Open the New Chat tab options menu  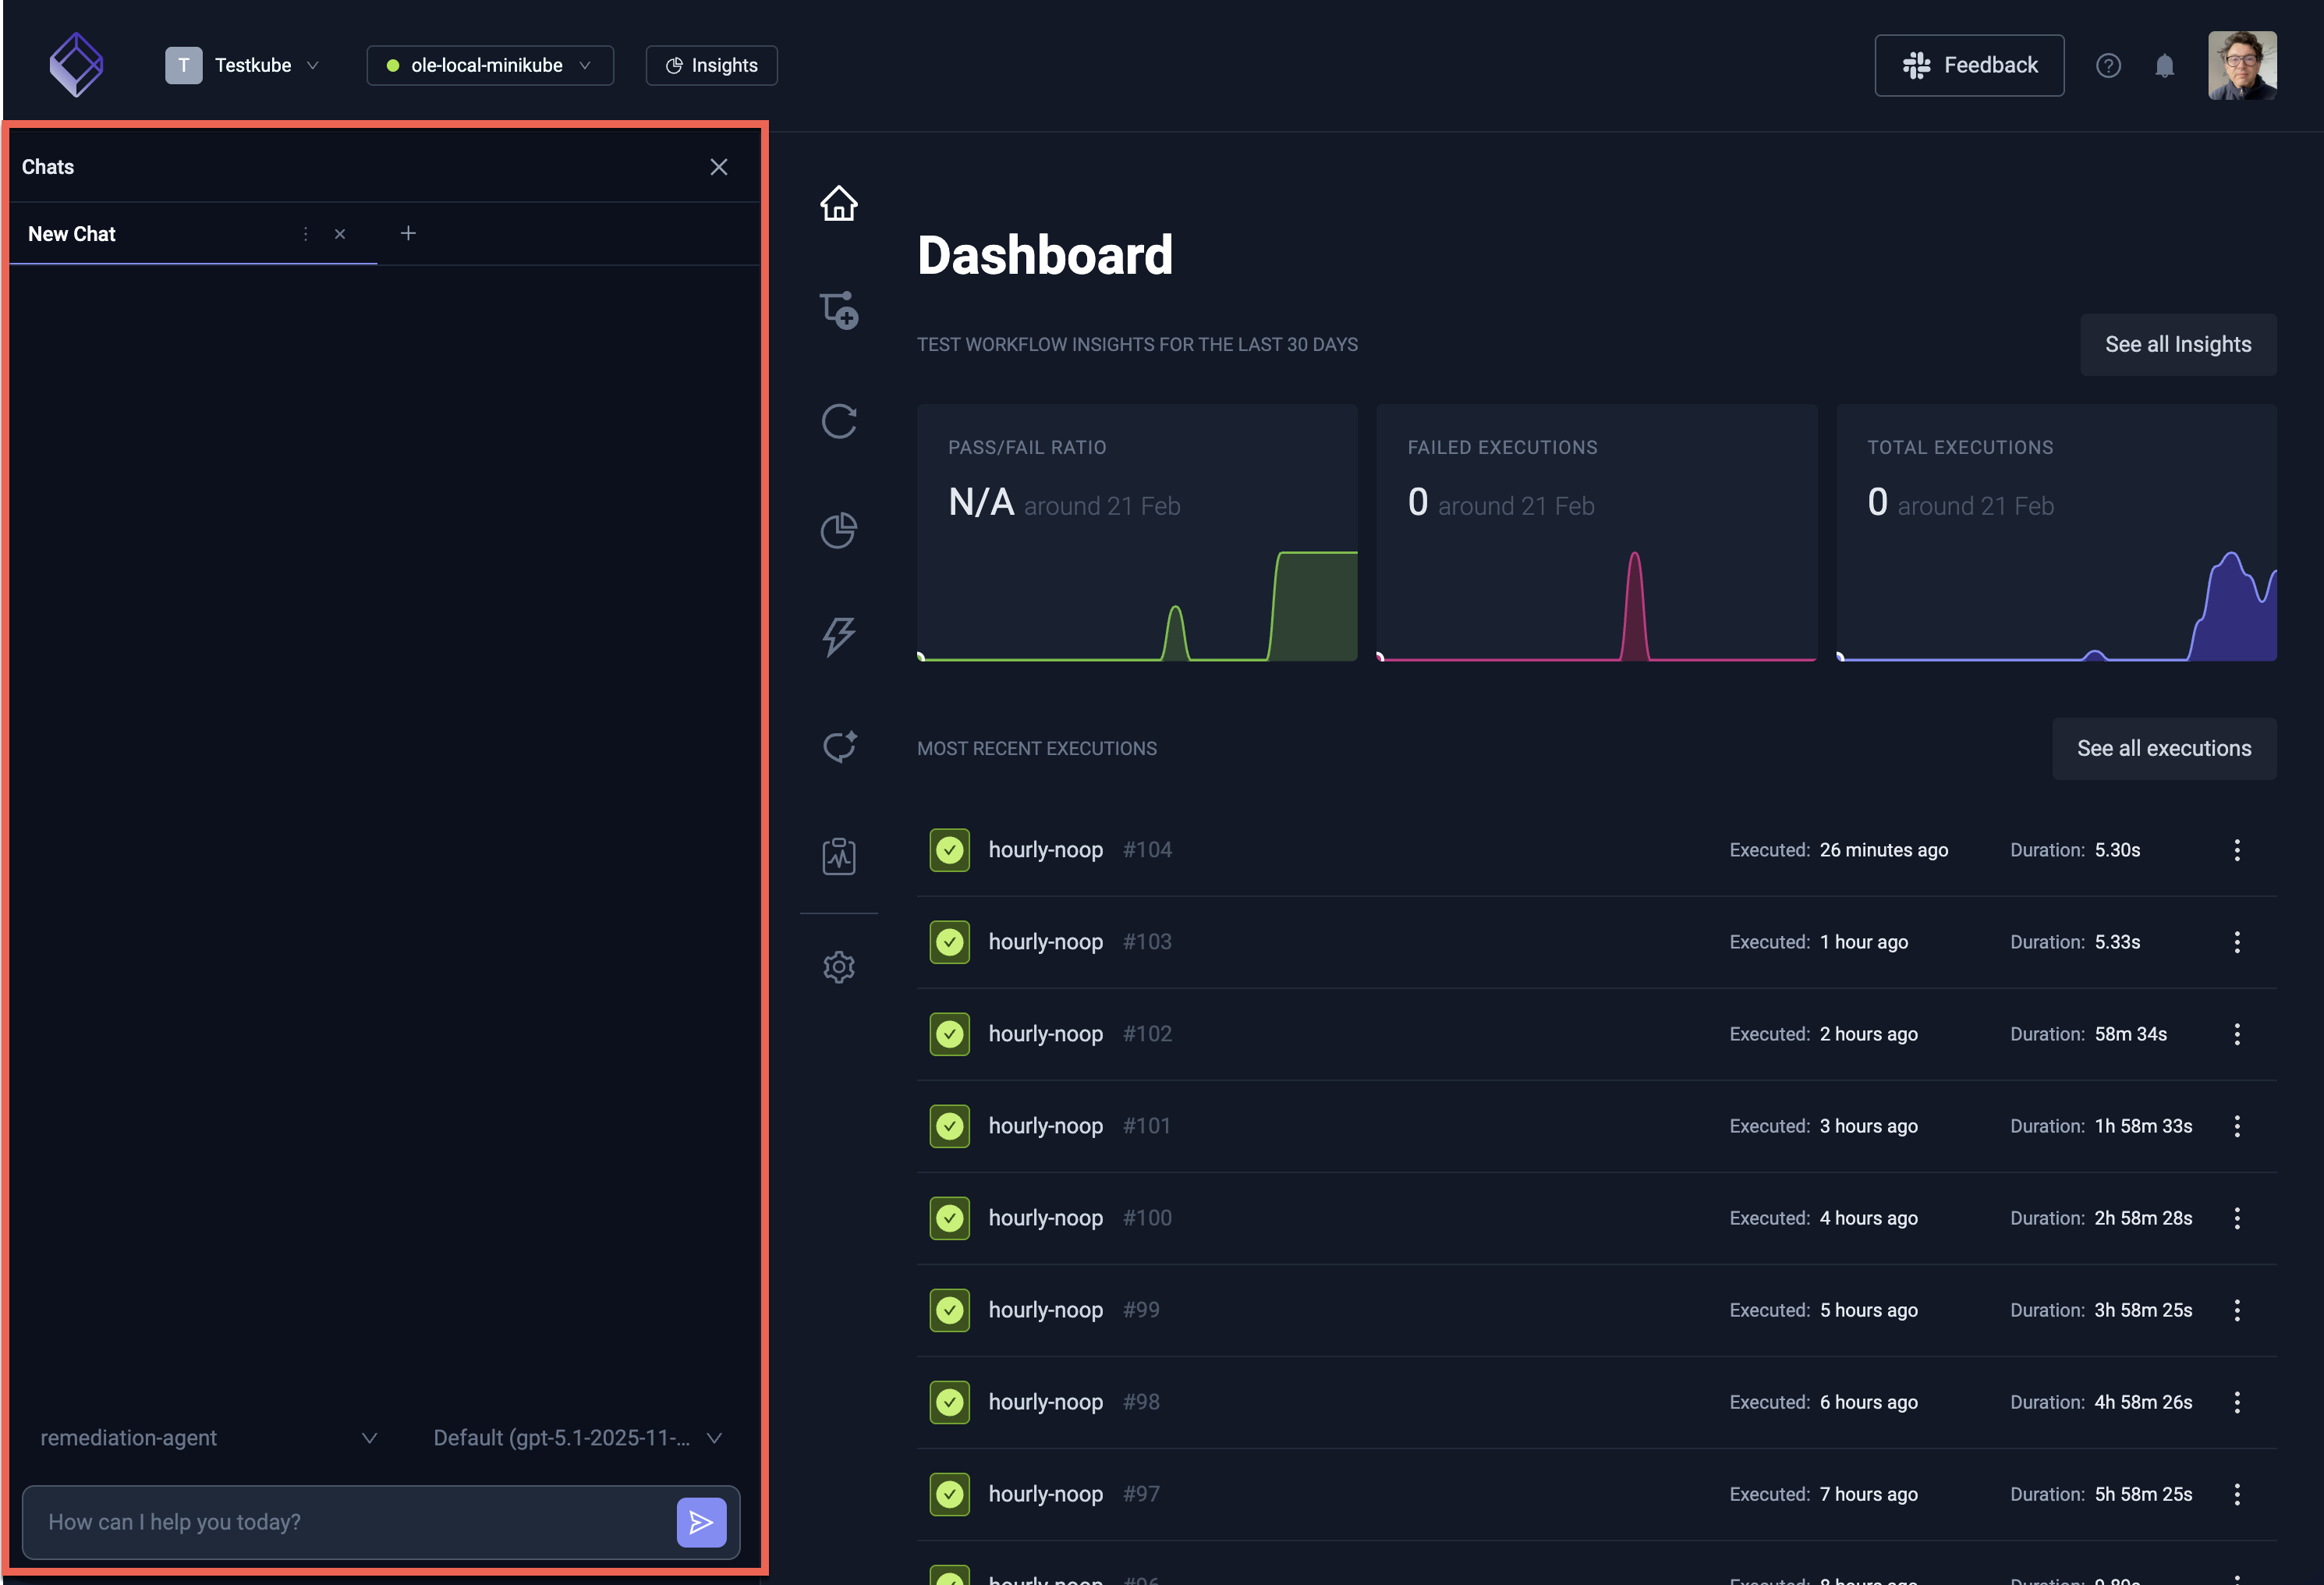coord(305,233)
